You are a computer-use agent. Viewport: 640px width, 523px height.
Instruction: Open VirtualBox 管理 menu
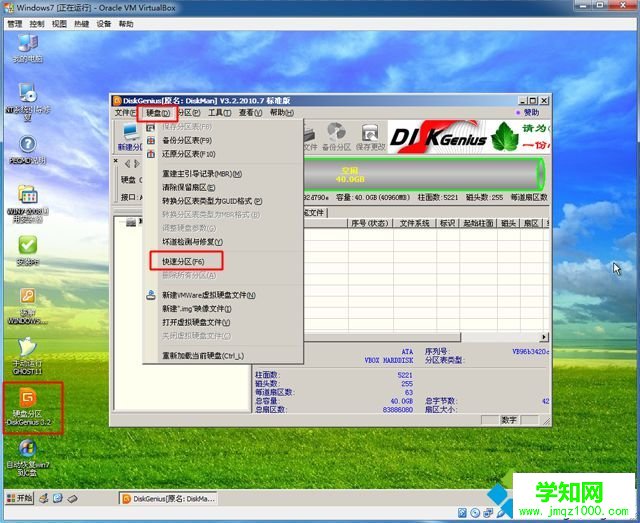[15, 24]
